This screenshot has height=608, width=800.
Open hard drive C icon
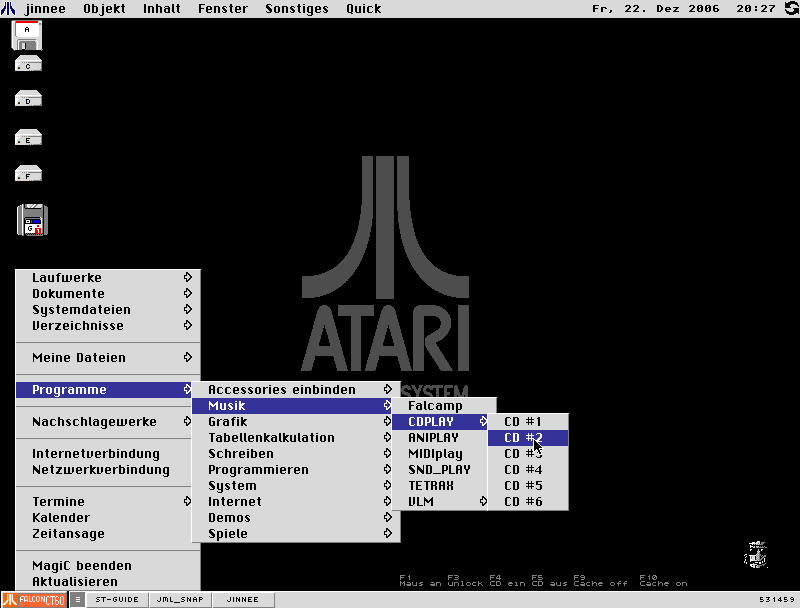[x=28, y=64]
